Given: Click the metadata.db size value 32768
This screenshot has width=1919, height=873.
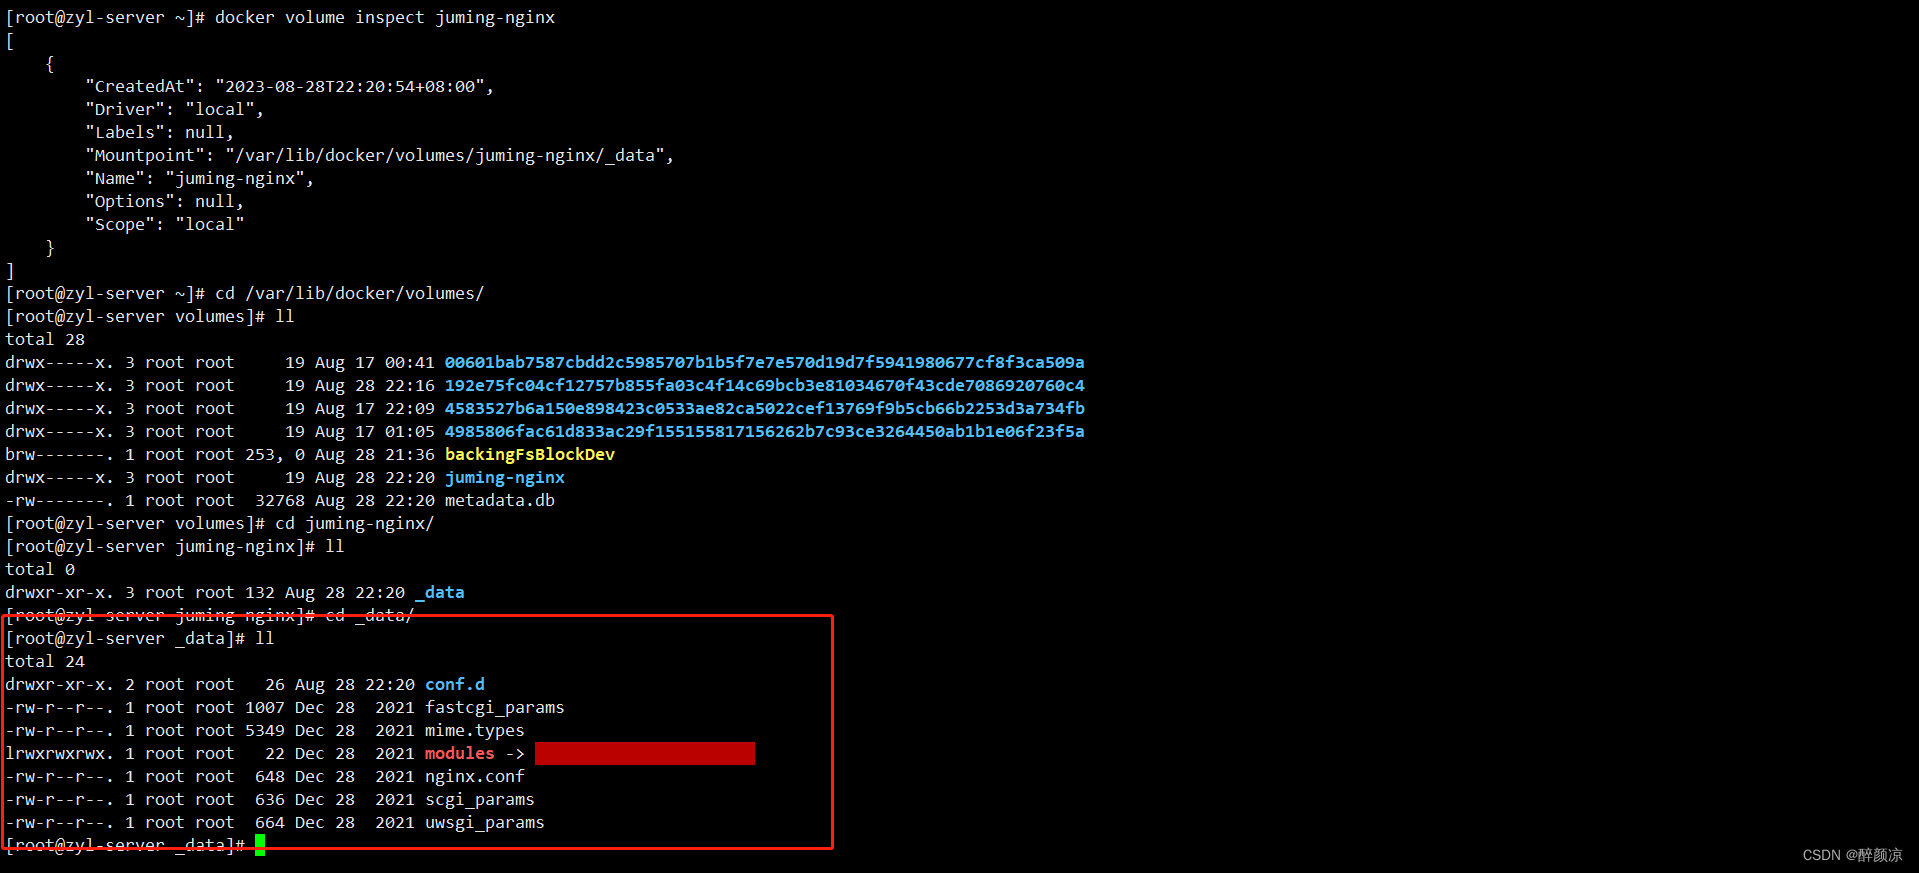Looking at the screenshot, I should [280, 500].
